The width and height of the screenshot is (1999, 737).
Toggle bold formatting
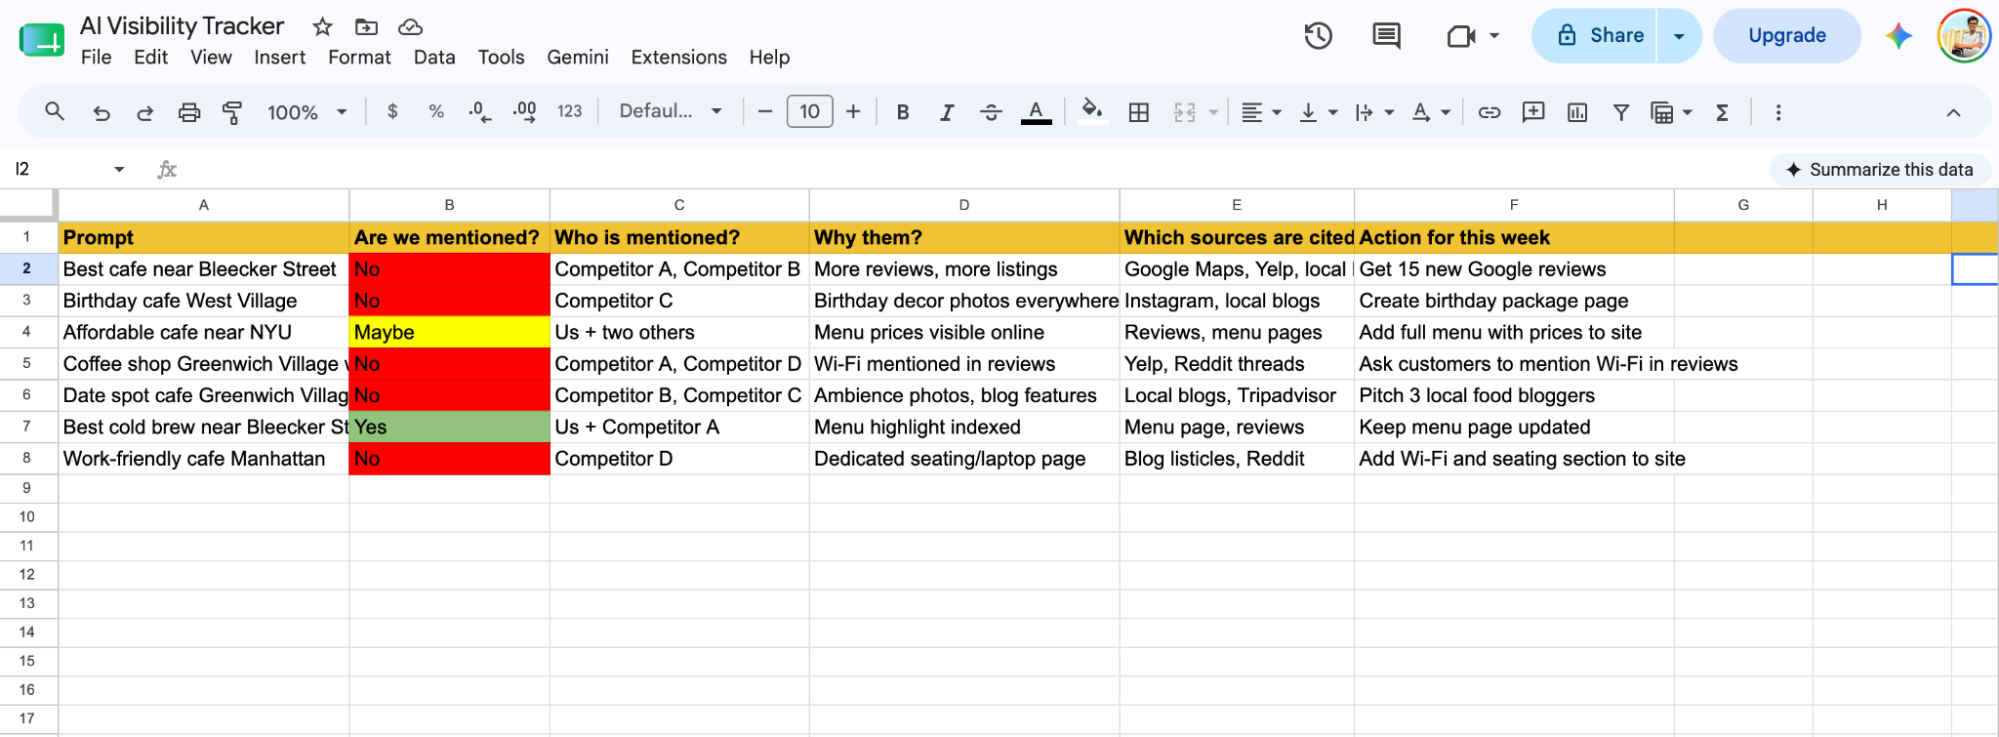tap(903, 112)
